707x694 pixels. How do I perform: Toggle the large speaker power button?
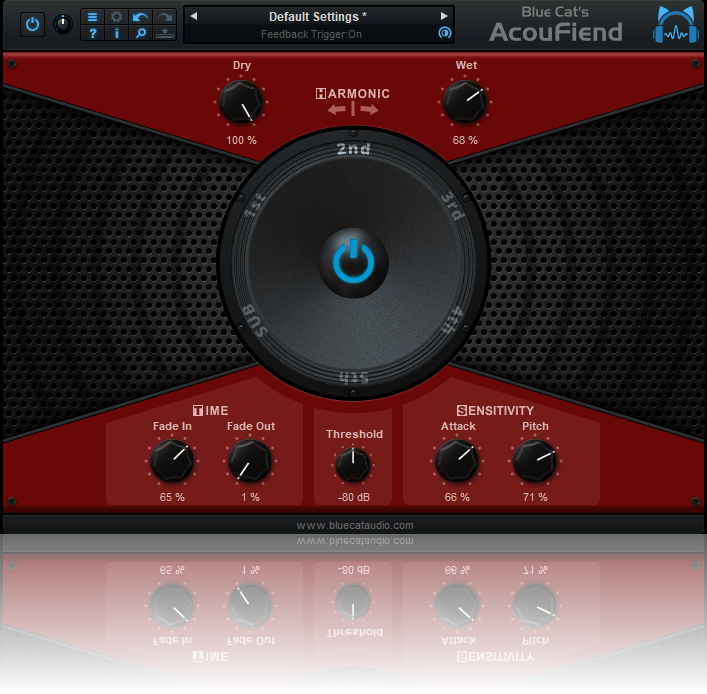pos(354,263)
